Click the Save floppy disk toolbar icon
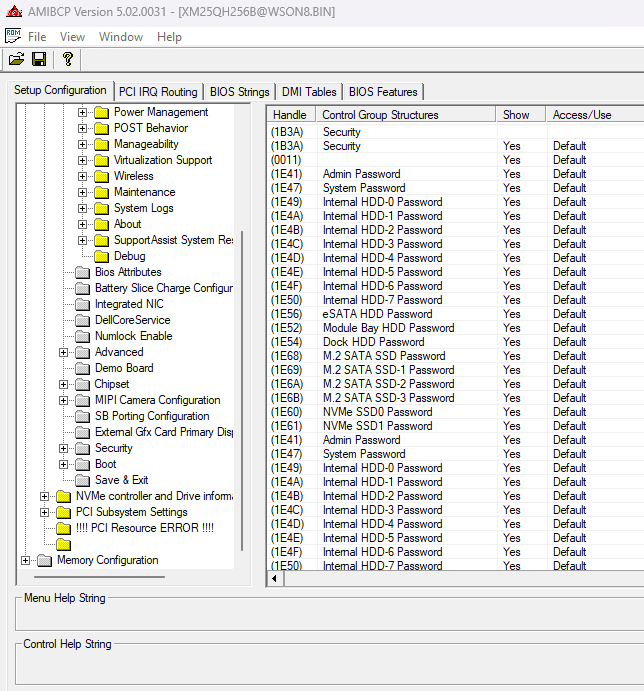The width and height of the screenshot is (644, 691). click(x=40, y=59)
